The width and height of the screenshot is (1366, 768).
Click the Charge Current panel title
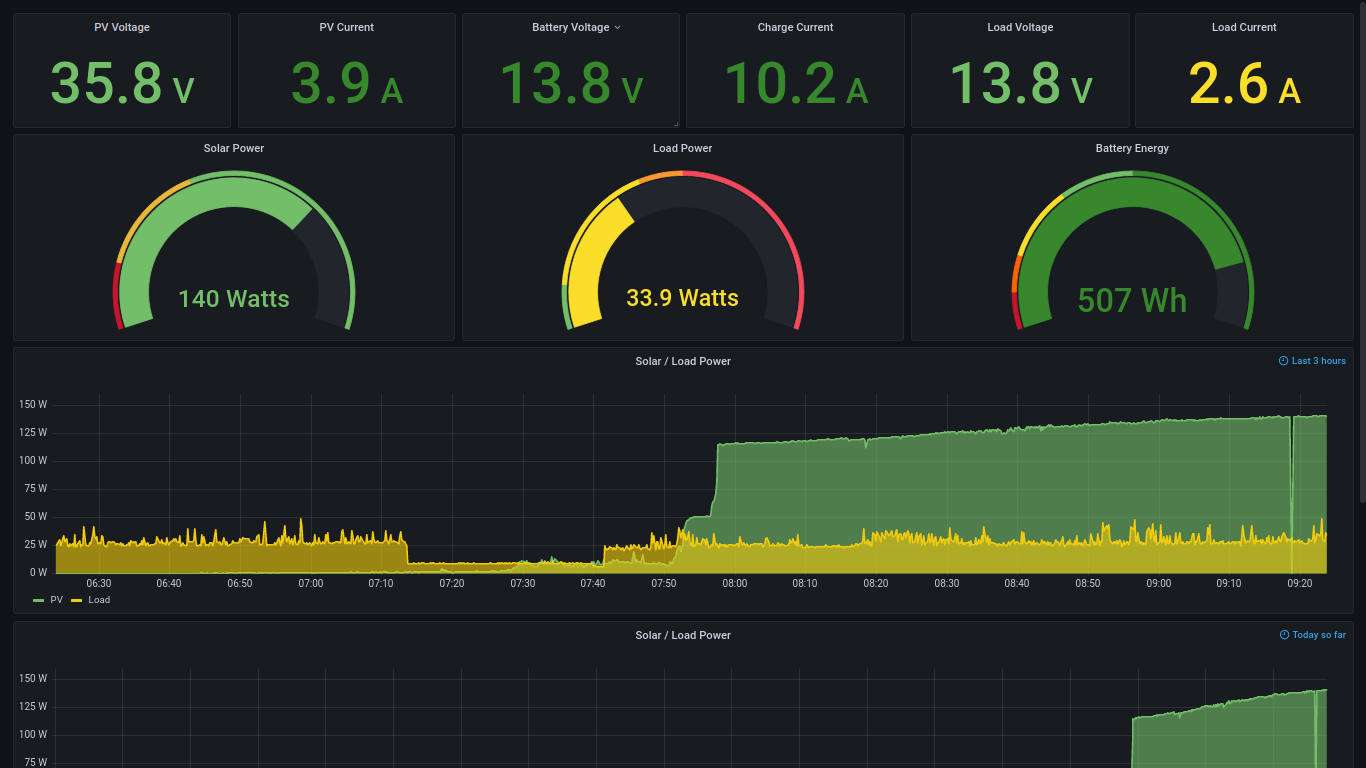point(795,28)
